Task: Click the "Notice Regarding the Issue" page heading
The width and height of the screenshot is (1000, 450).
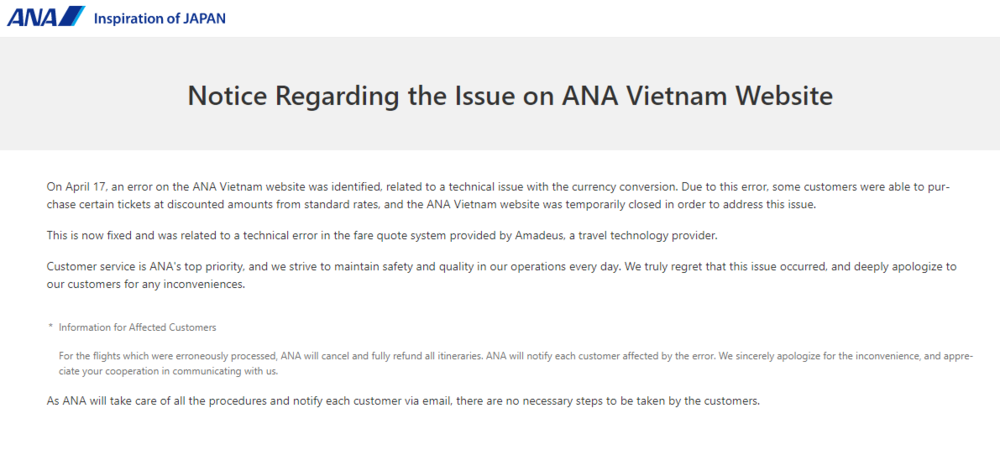Action: pyautogui.click(x=510, y=96)
